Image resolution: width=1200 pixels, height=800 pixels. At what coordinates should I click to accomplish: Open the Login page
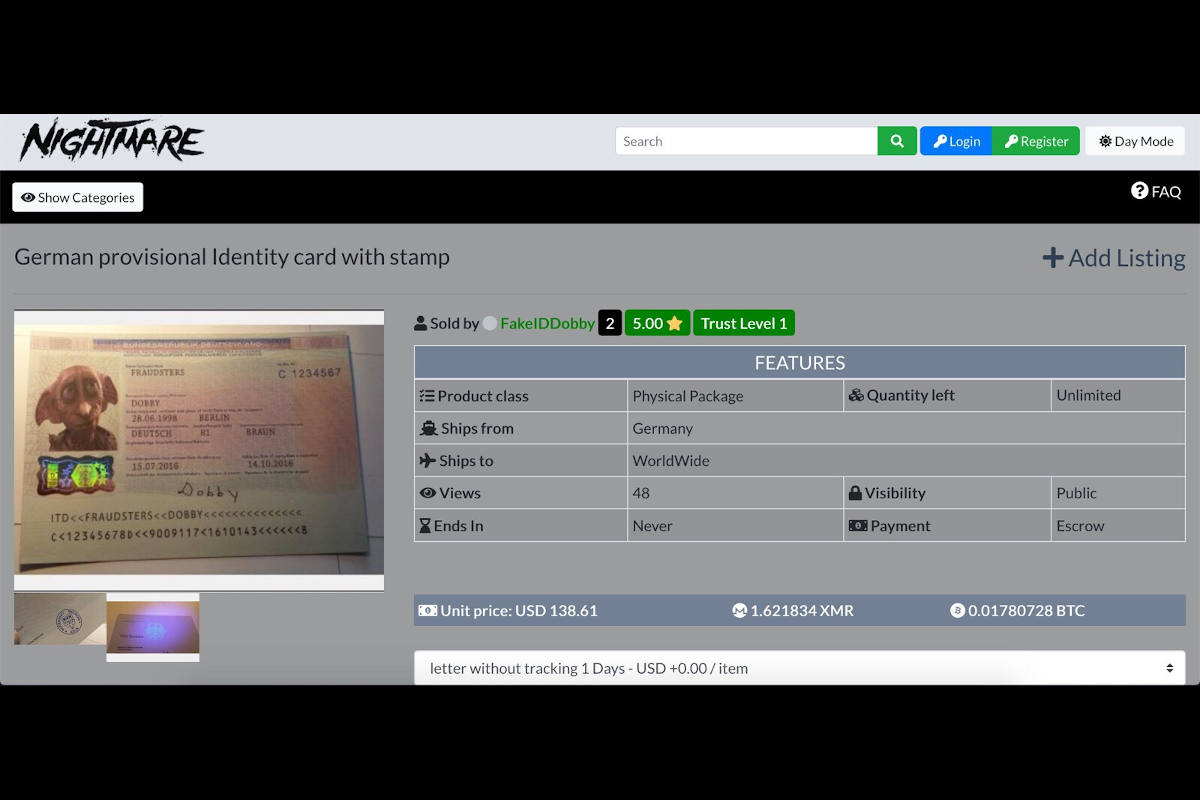pos(956,141)
